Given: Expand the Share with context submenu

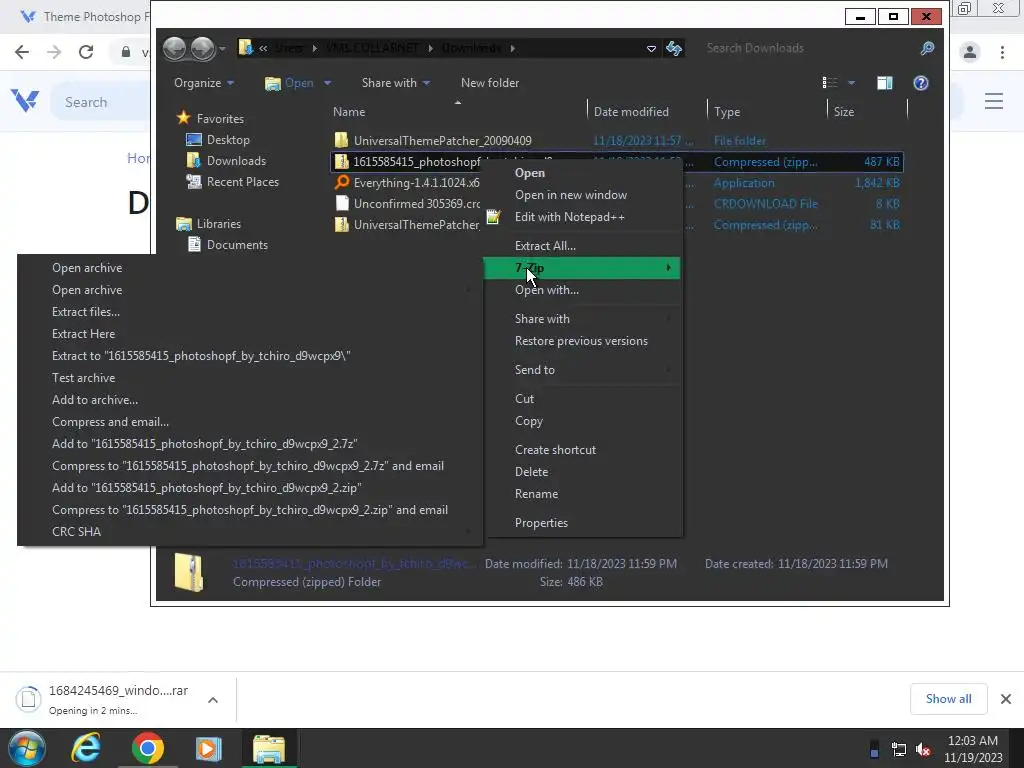Looking at the screenshot, I should pos(581,319).
